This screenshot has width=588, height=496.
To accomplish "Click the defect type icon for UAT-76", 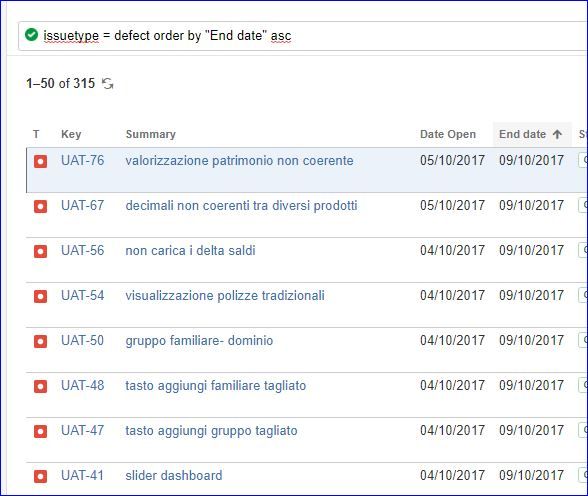I will [40, 162].
